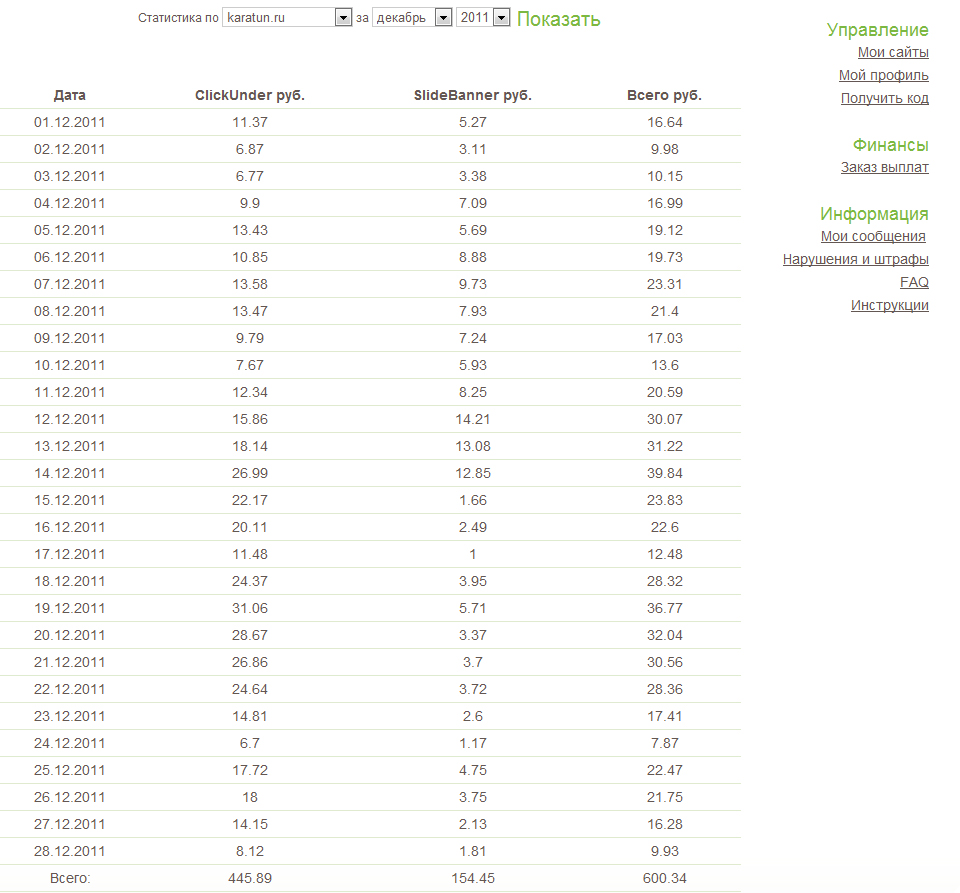The width and height of the screenshot is (960, 893).
Task: Click the Показать link
Action: 558,19
